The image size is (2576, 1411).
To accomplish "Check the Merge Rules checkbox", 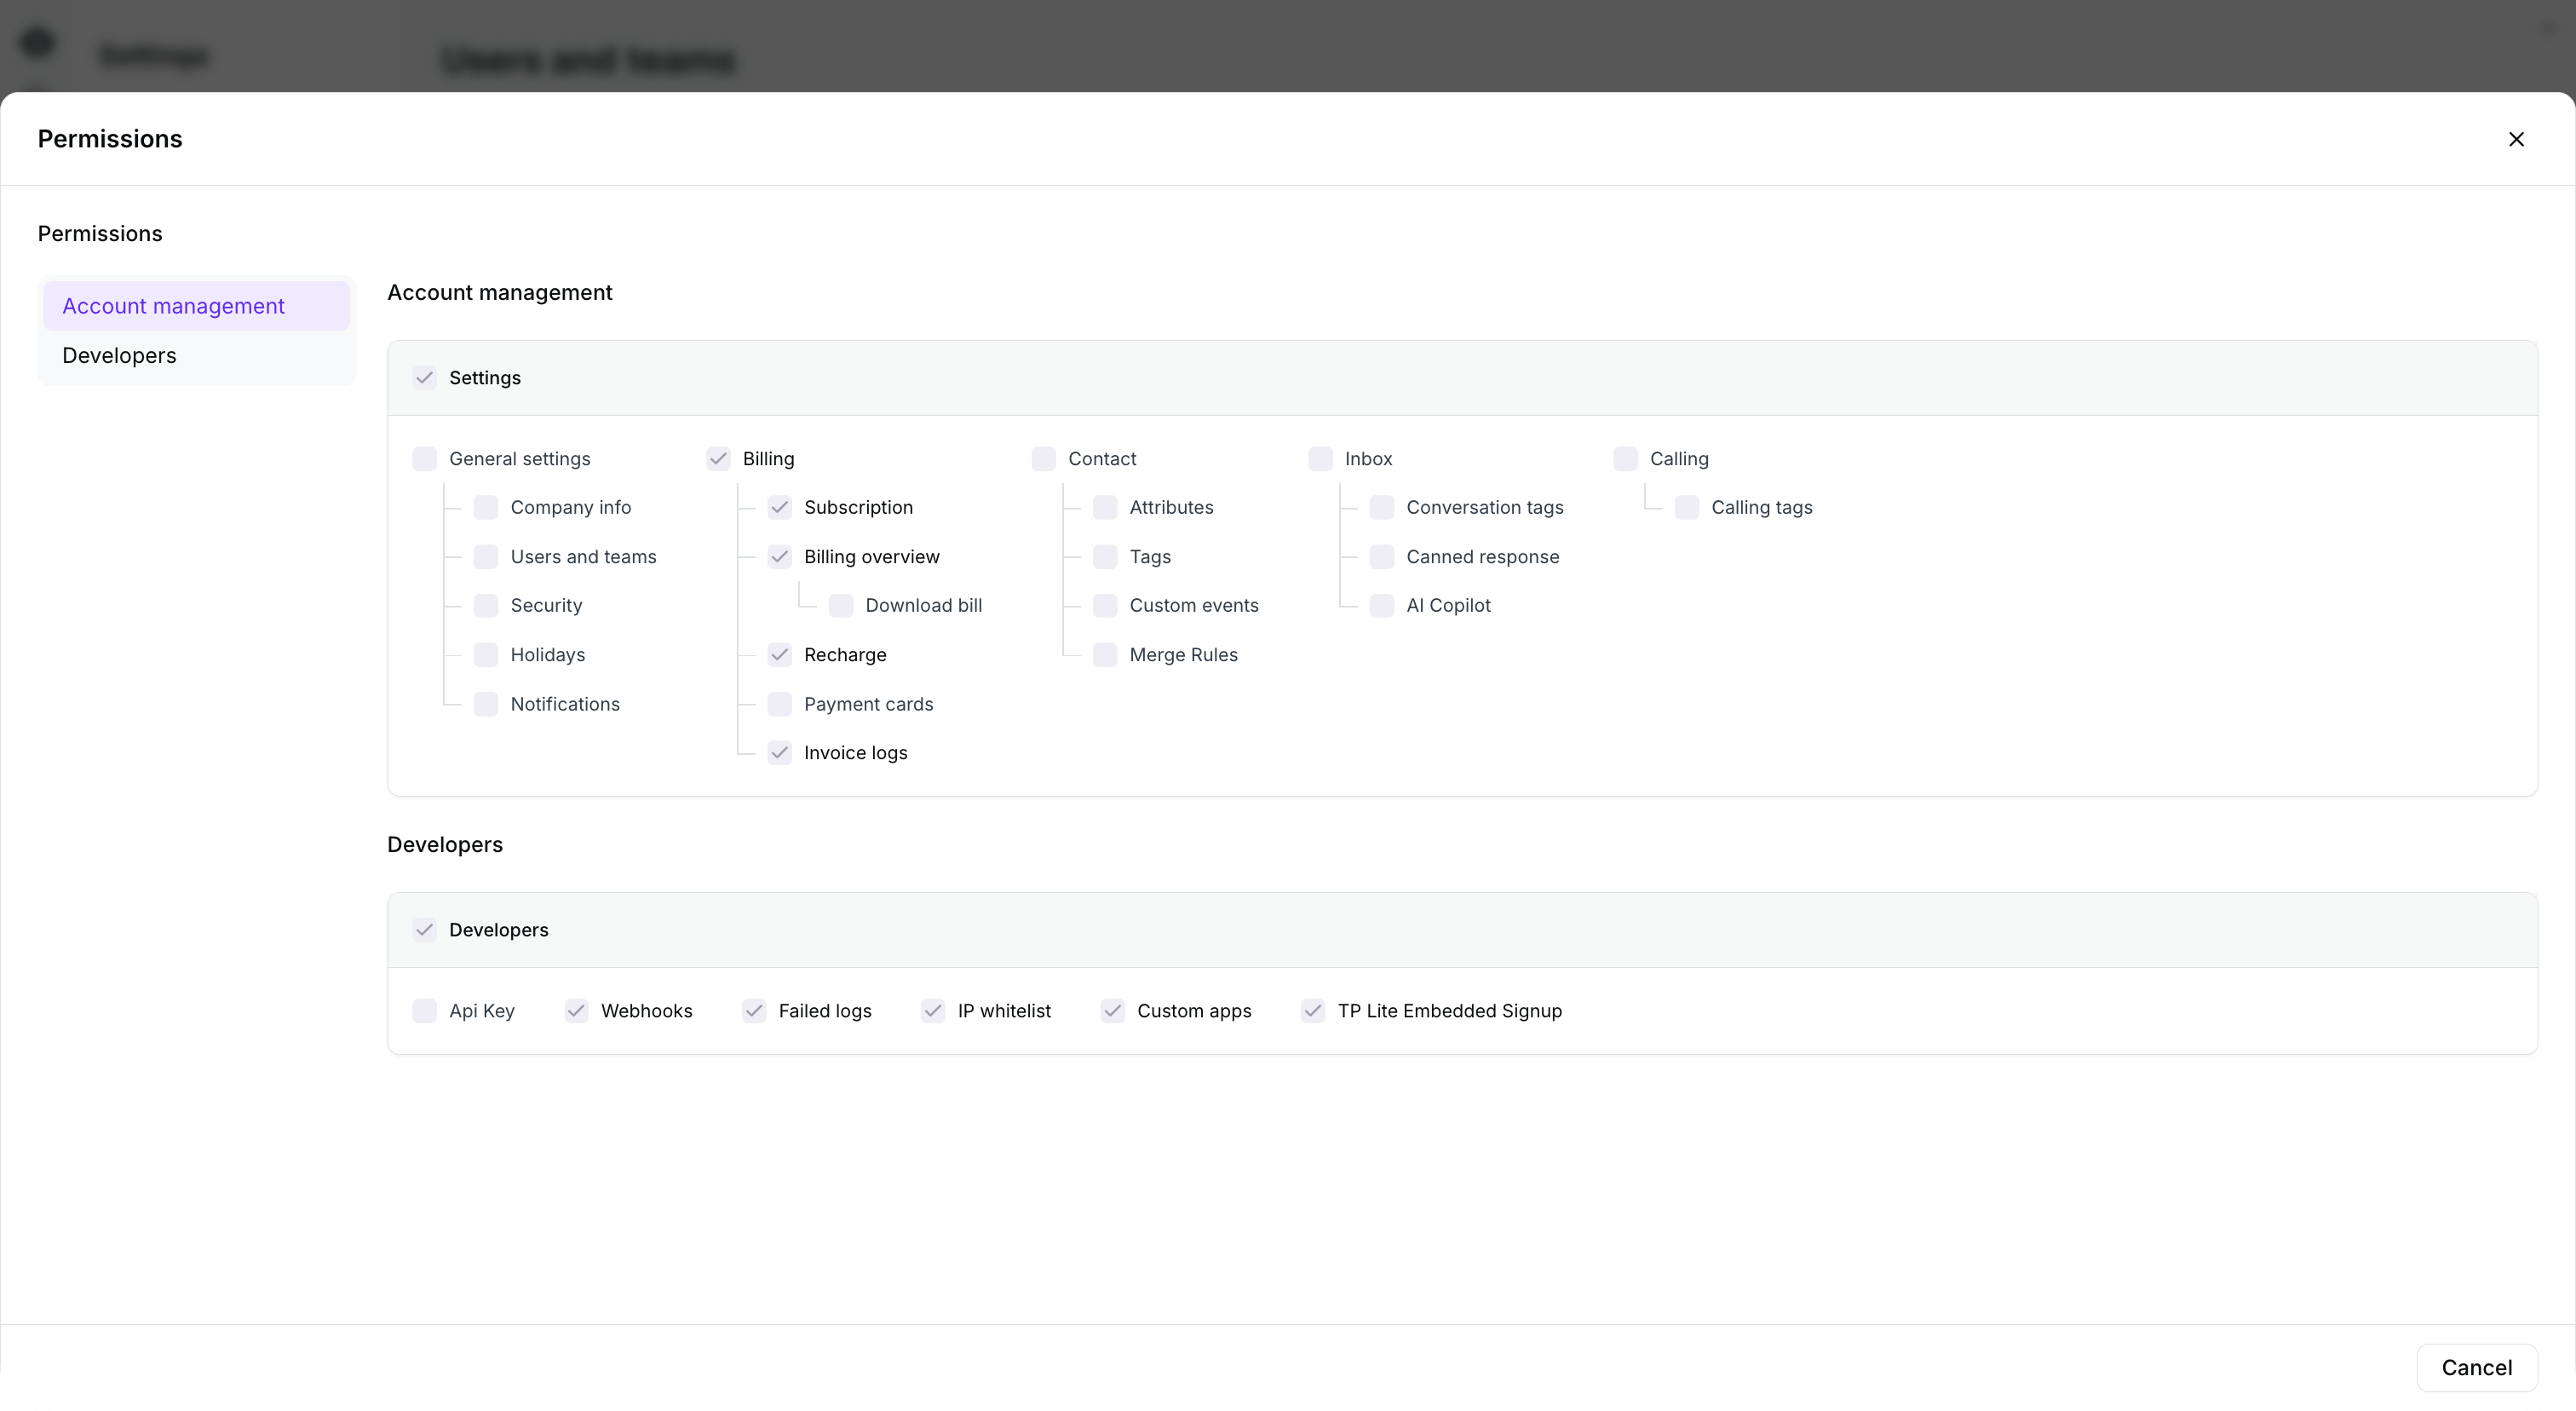I will 1105,655.
